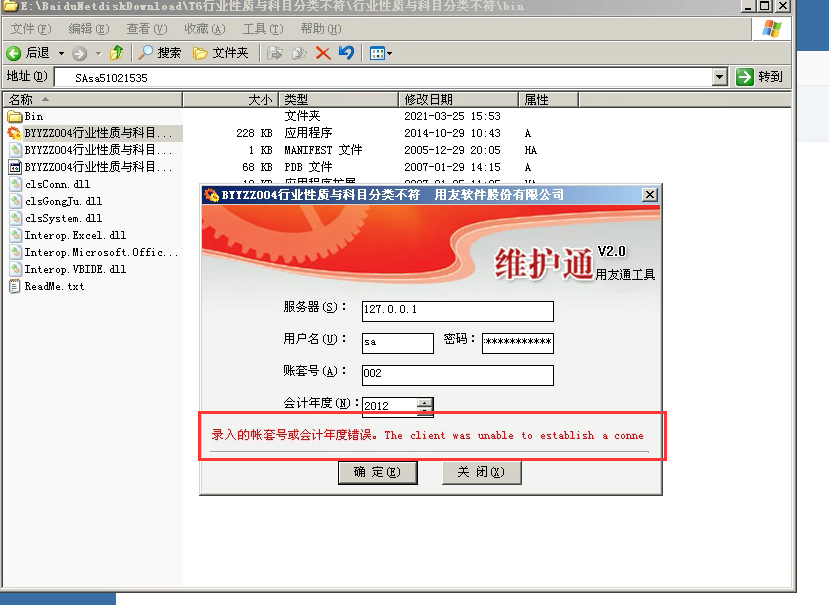Click the red error message text
The image size is (829, 605).
tap(427, 435)
